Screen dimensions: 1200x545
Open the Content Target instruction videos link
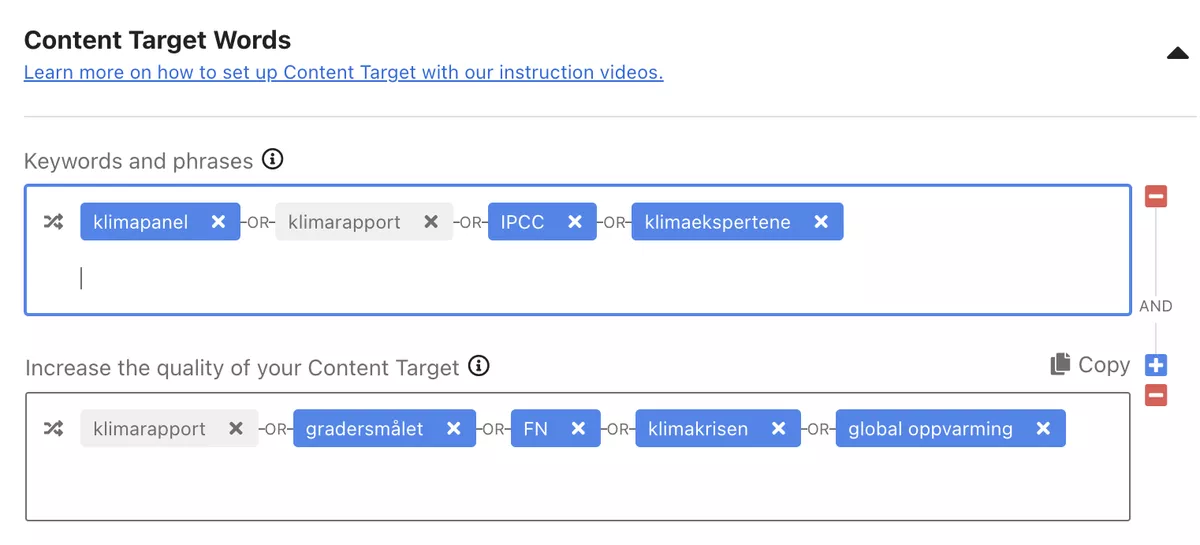tap(343, 72)
